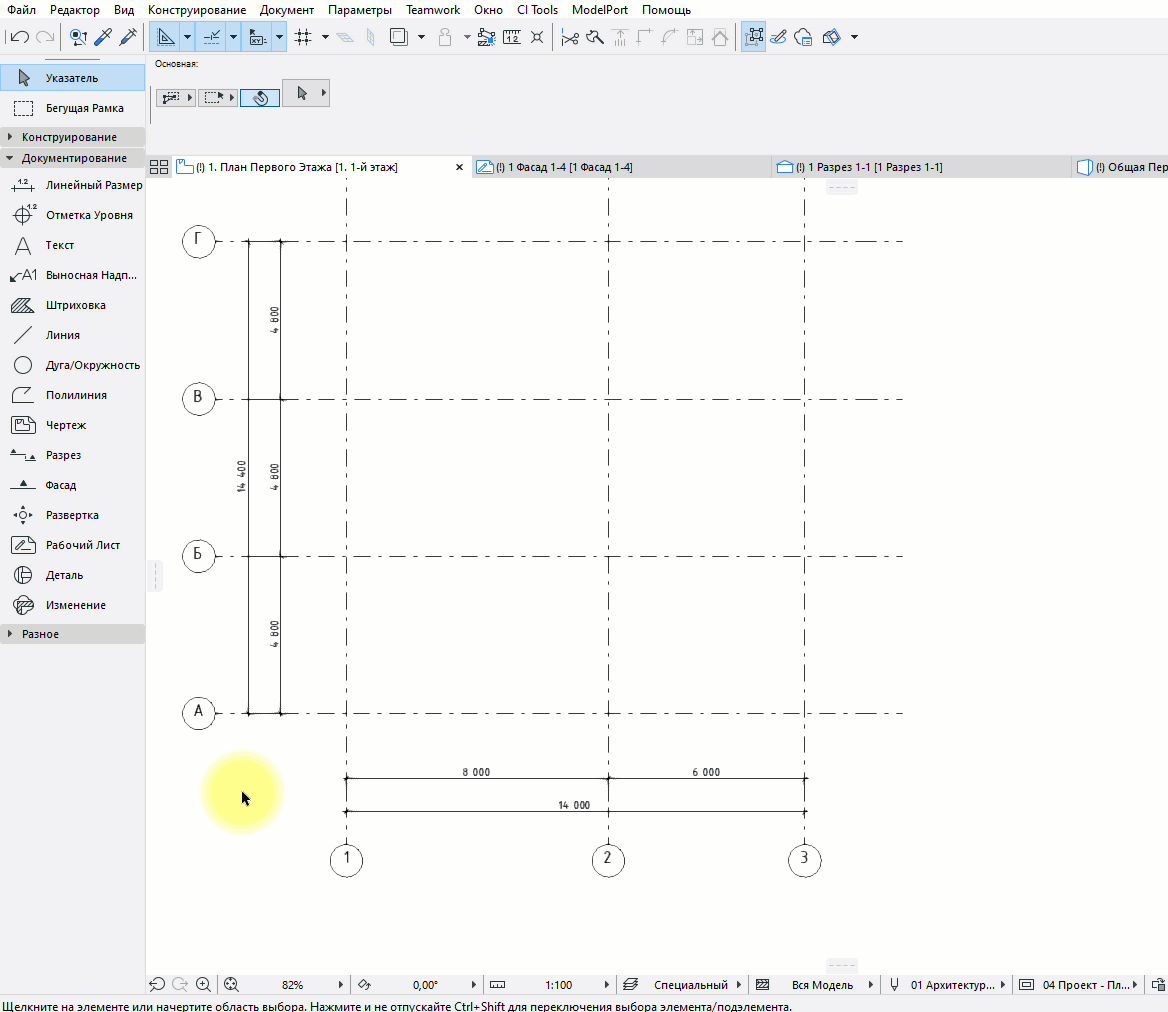
Task: Click the cloud list icon in the toolbar
Action: pyautogui.click(x=803, y=36)
